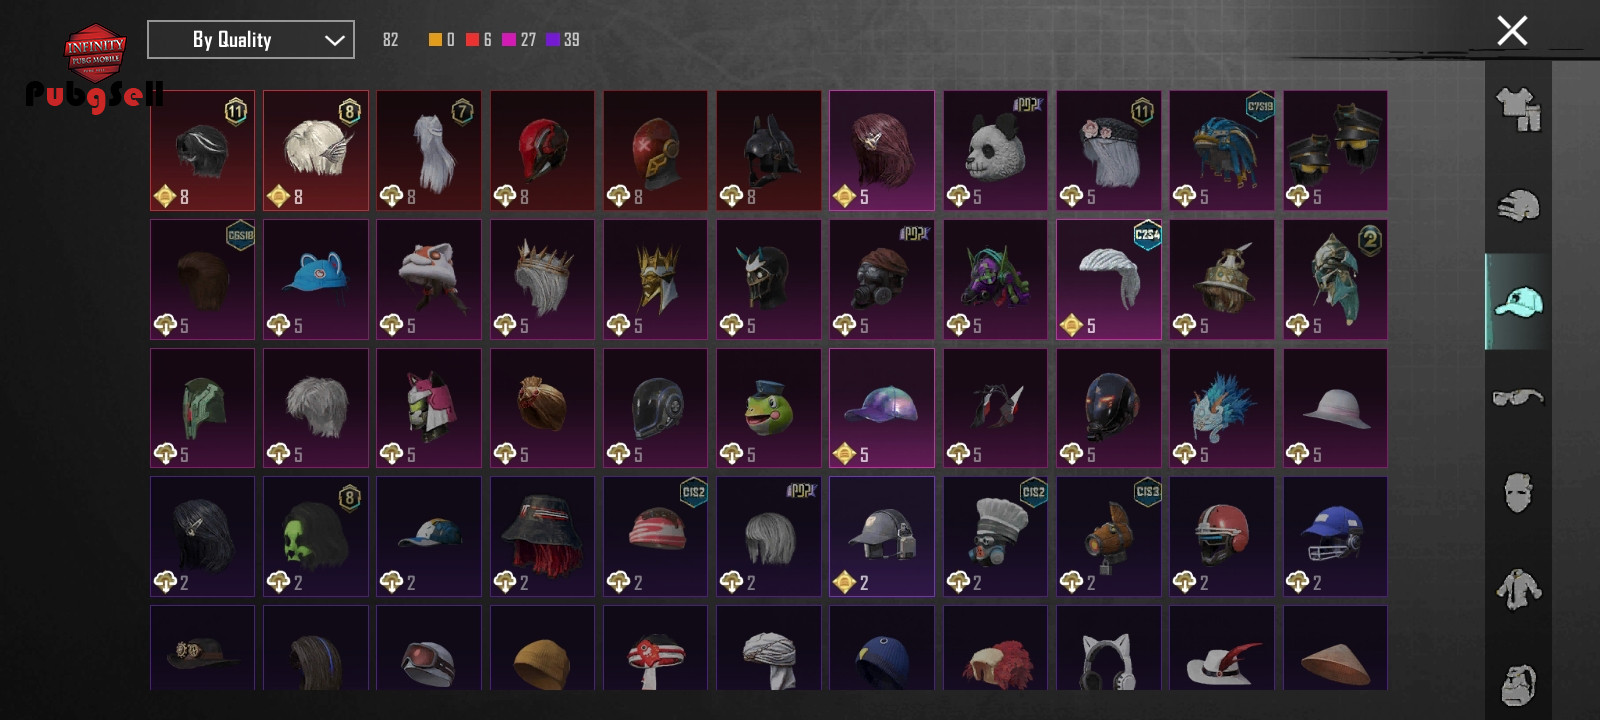Pick the white cat-ear headphones item
The width and height of the screenshot is (1600, 720).
pyautogui.click(x=1108, y=648)
